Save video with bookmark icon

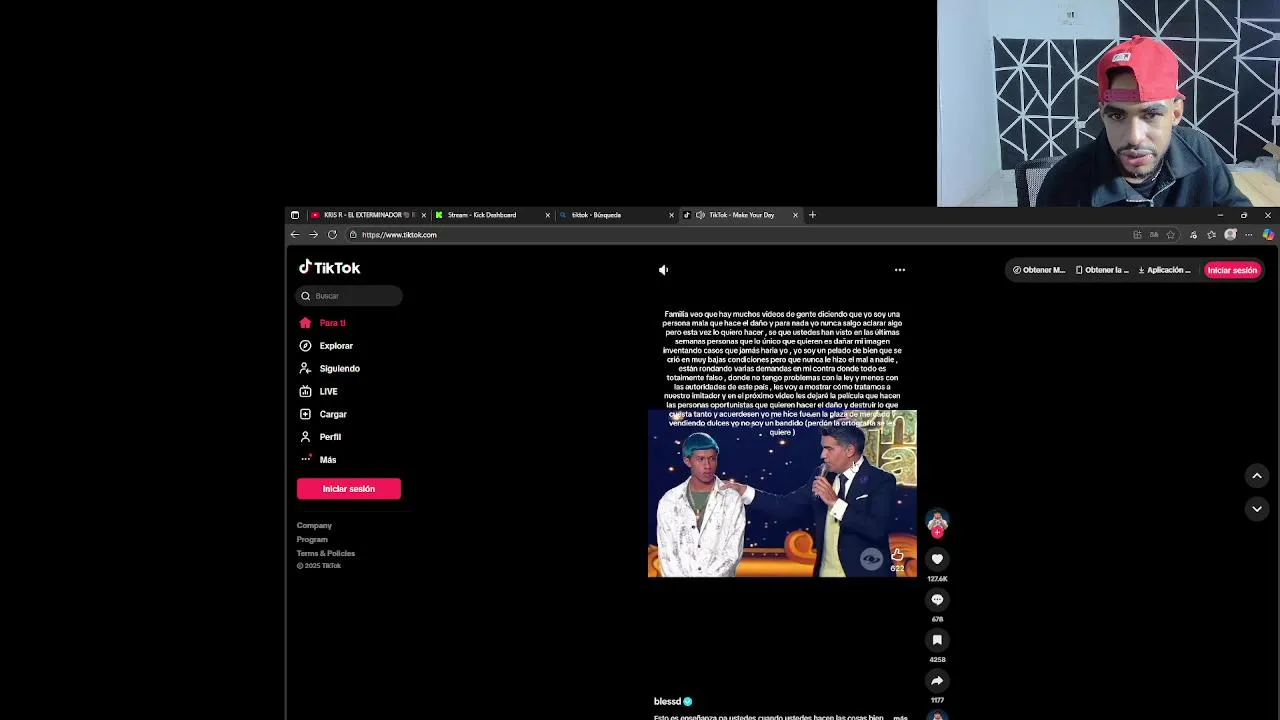937,640
